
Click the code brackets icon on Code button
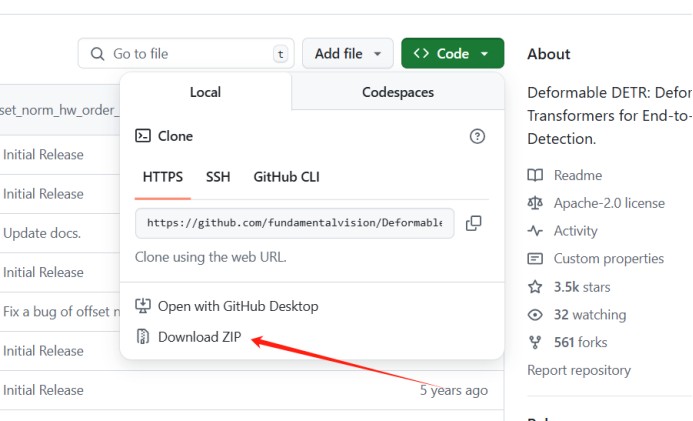pos(421,53)
